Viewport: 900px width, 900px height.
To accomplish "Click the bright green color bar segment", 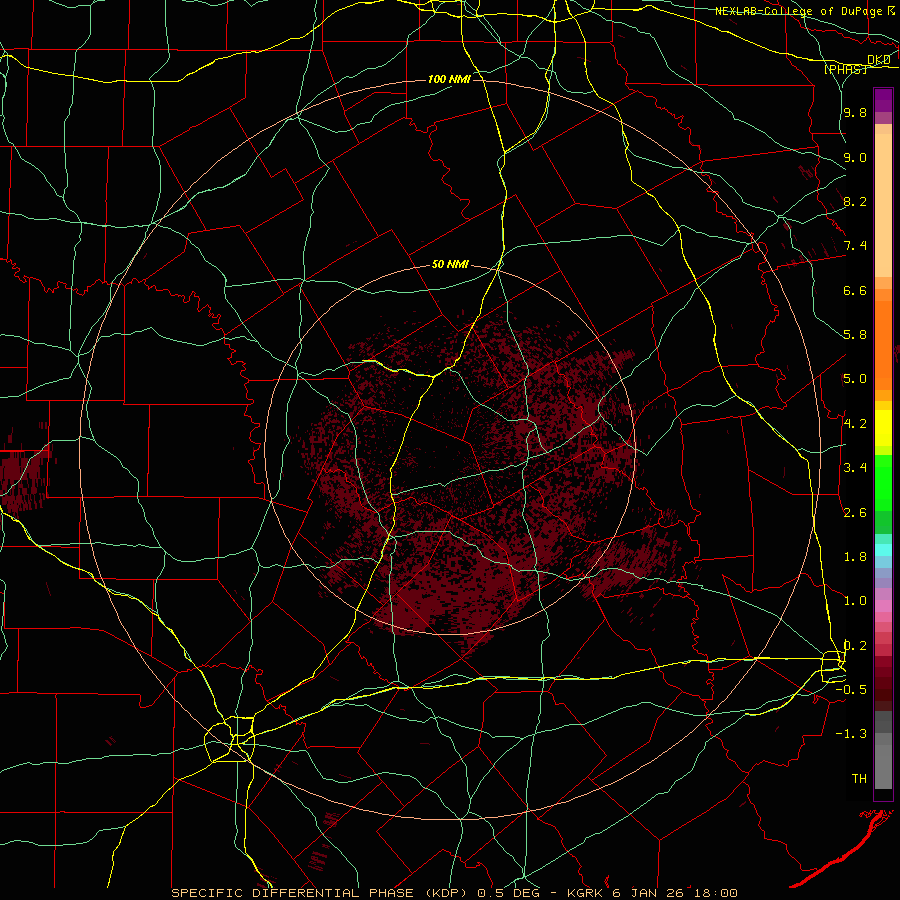I will pos(883,482).
